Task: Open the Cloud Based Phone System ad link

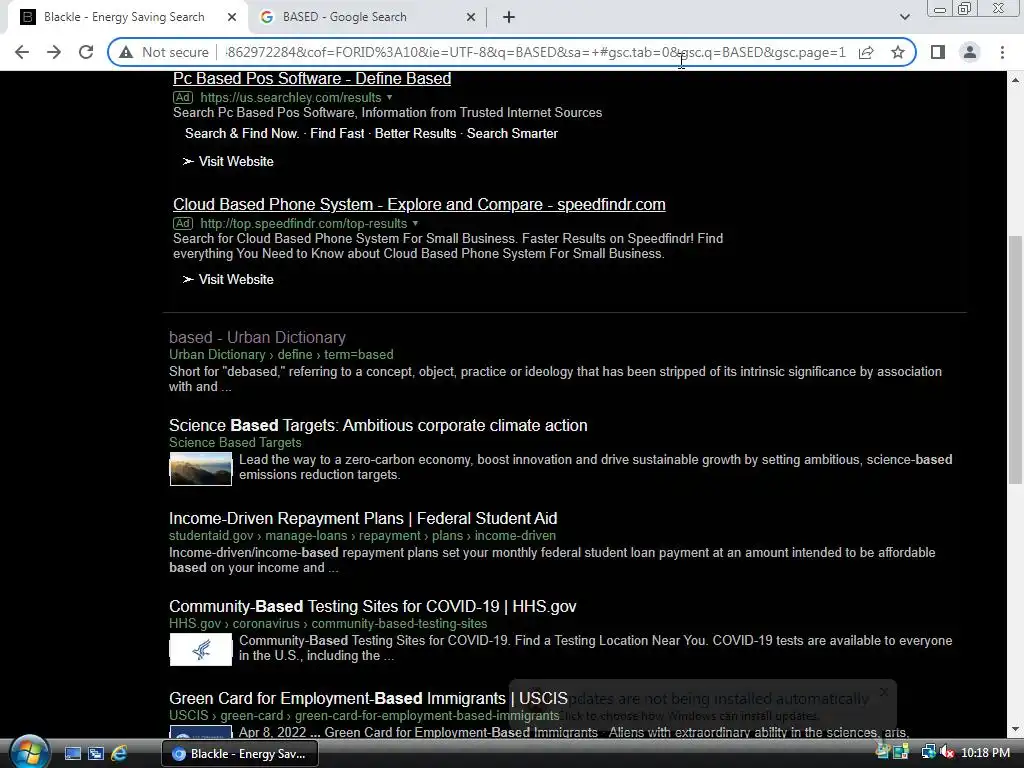Action: coord(419,204)
